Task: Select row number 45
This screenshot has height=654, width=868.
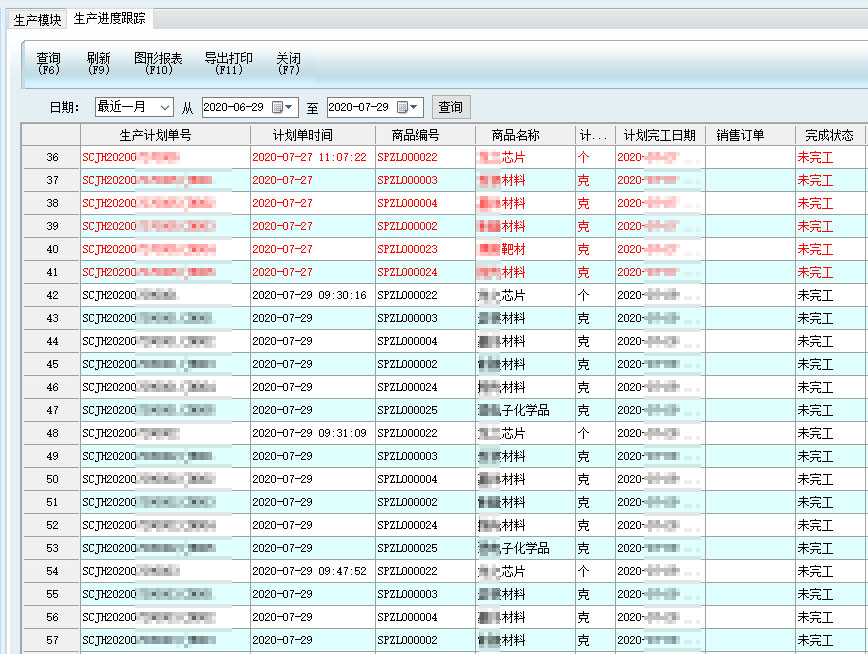Action: click(52, 364)
